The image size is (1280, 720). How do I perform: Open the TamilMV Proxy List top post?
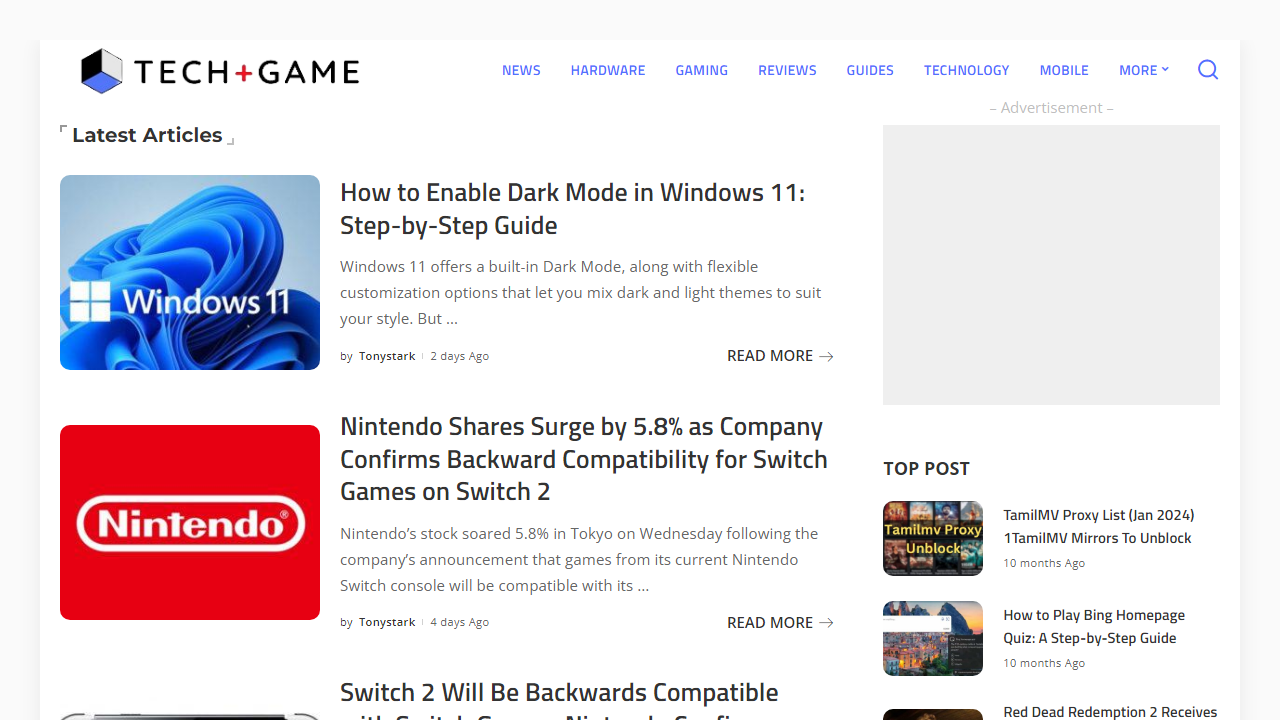[x=1098, y=526]
